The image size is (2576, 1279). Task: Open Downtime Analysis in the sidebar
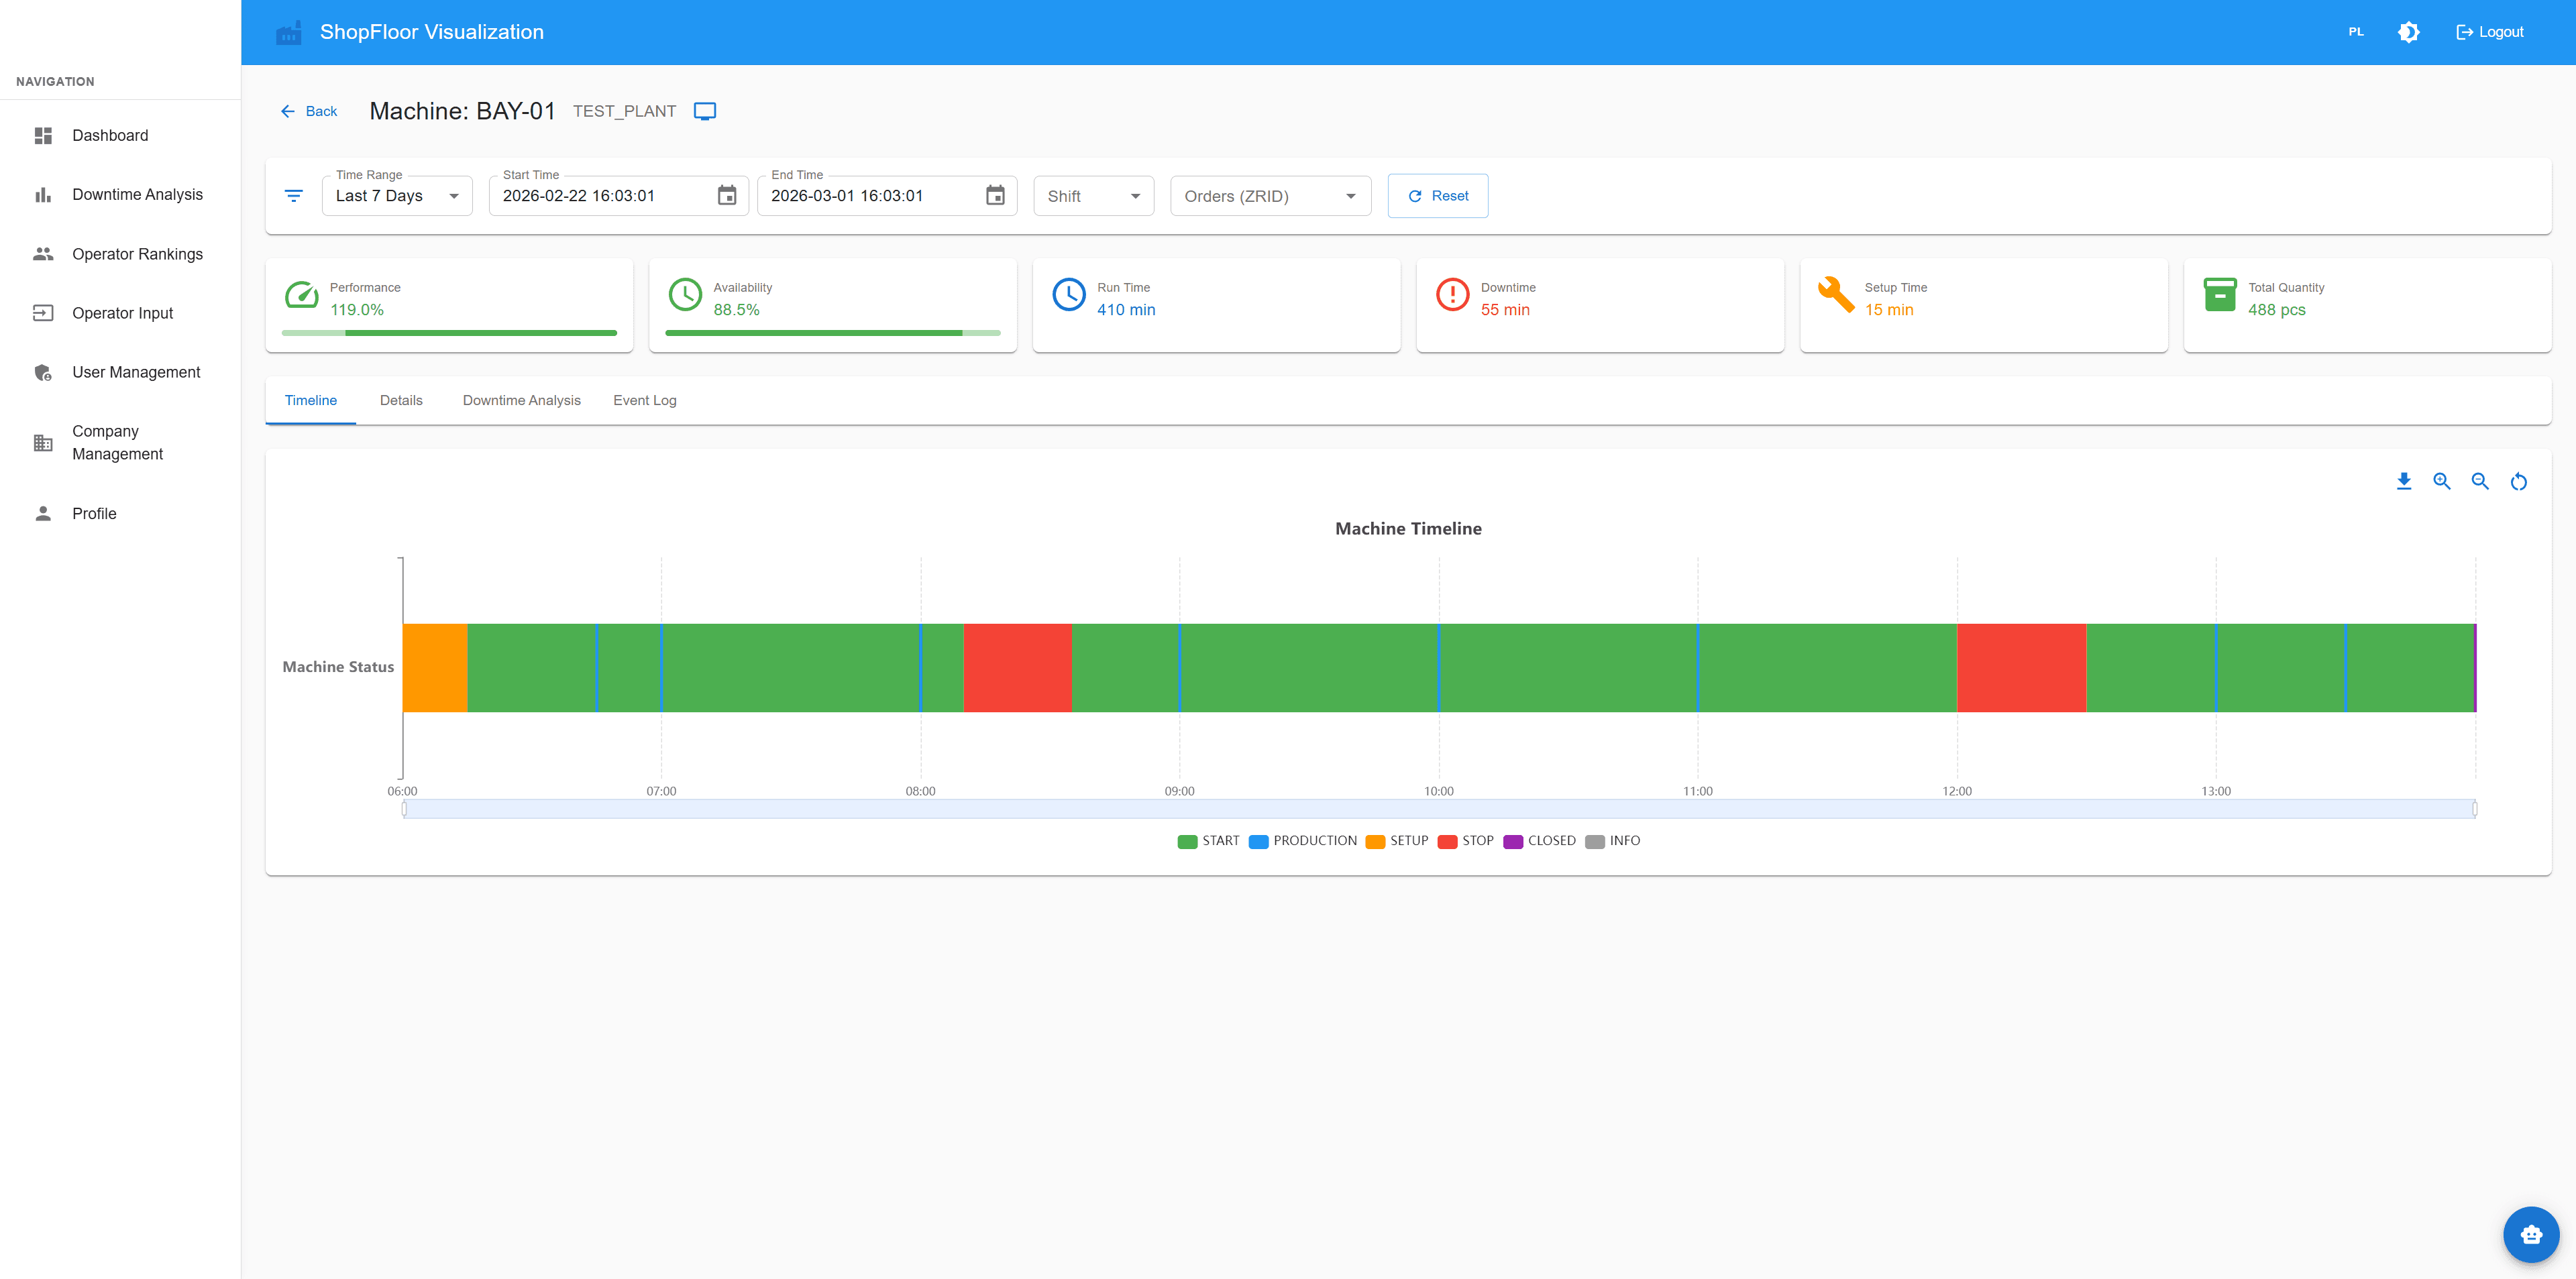120,194
